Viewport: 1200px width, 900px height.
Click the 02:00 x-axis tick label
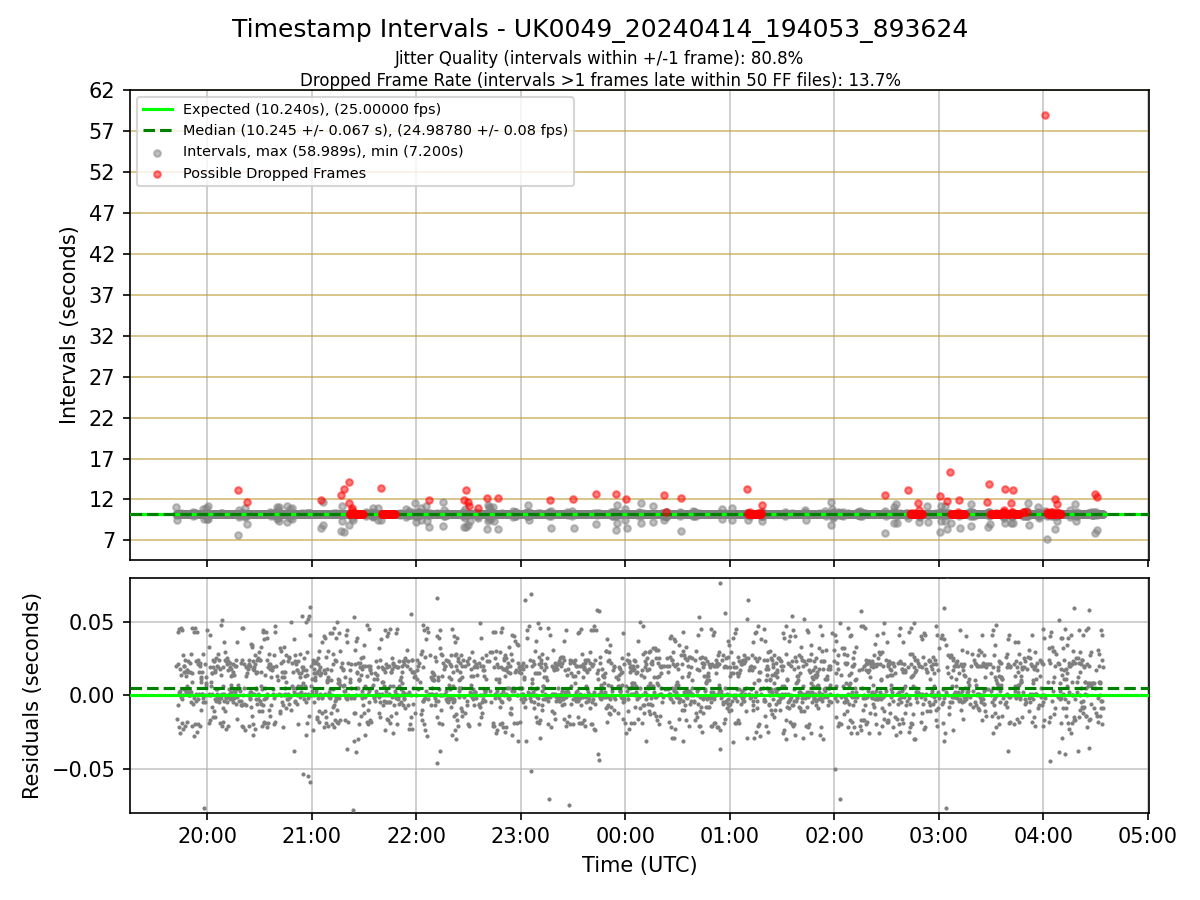[834, 836]
